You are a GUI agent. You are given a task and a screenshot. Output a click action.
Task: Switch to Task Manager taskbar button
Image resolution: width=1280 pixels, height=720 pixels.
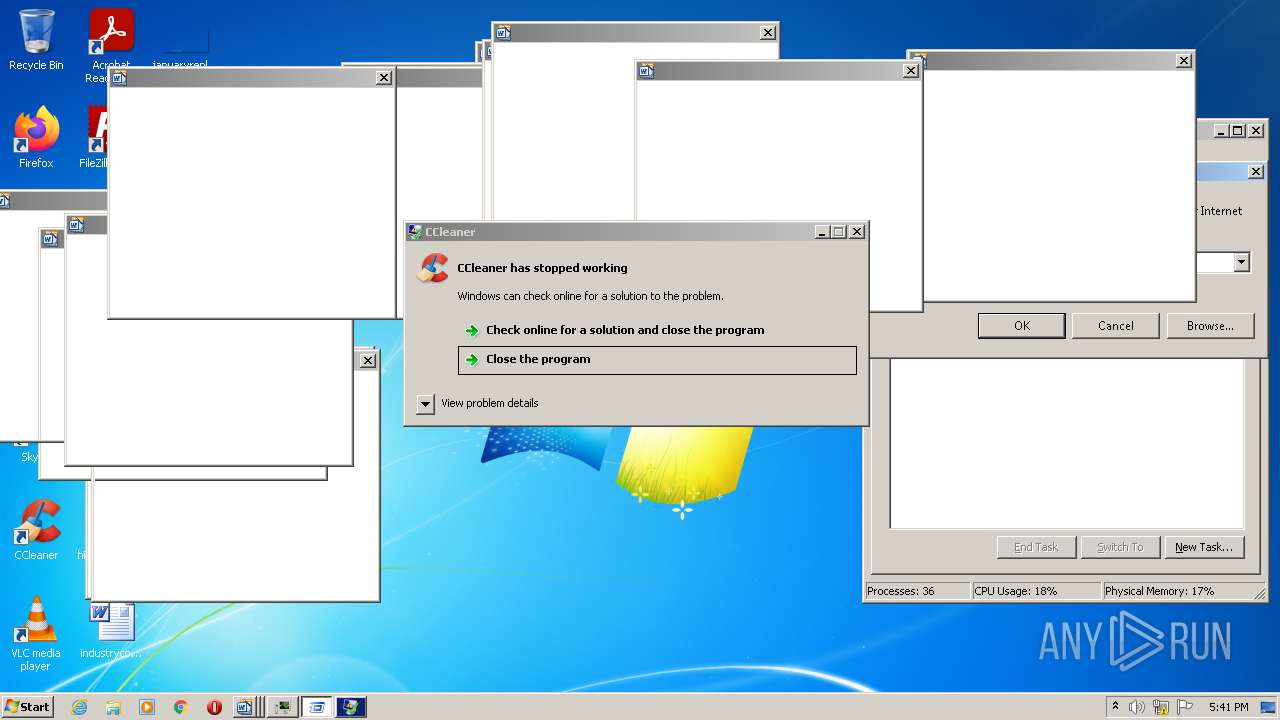click(282, 707)
